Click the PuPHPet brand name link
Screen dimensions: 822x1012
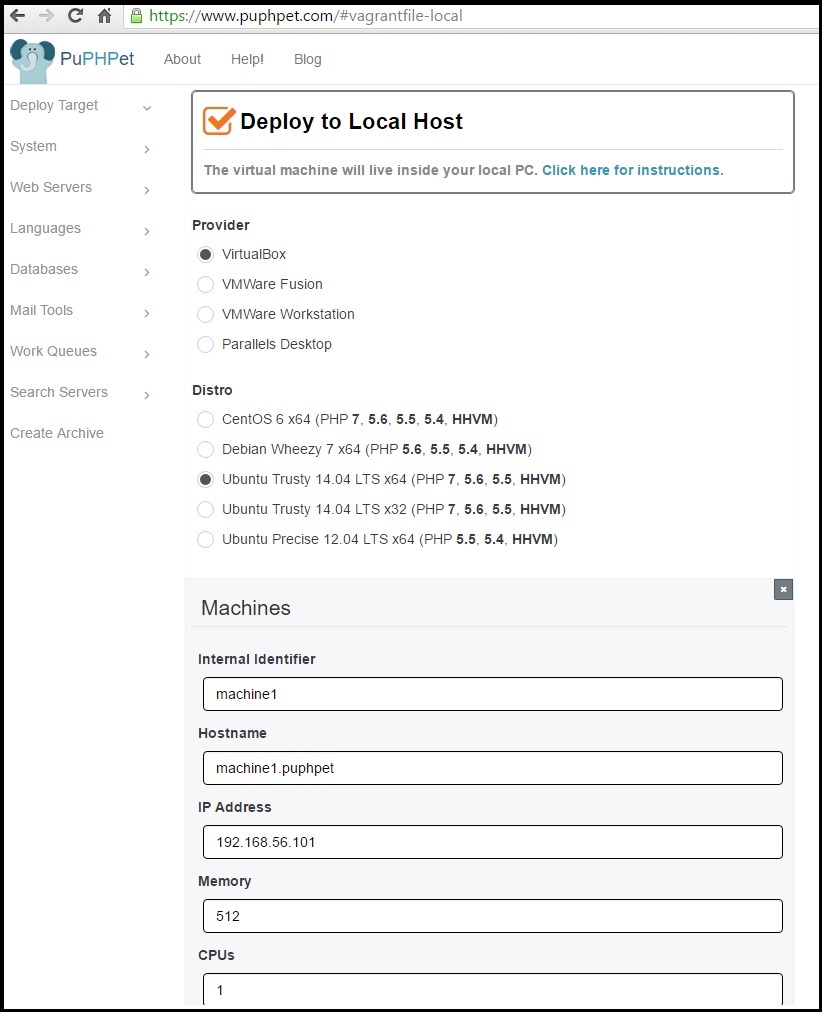tap(97, 59)
